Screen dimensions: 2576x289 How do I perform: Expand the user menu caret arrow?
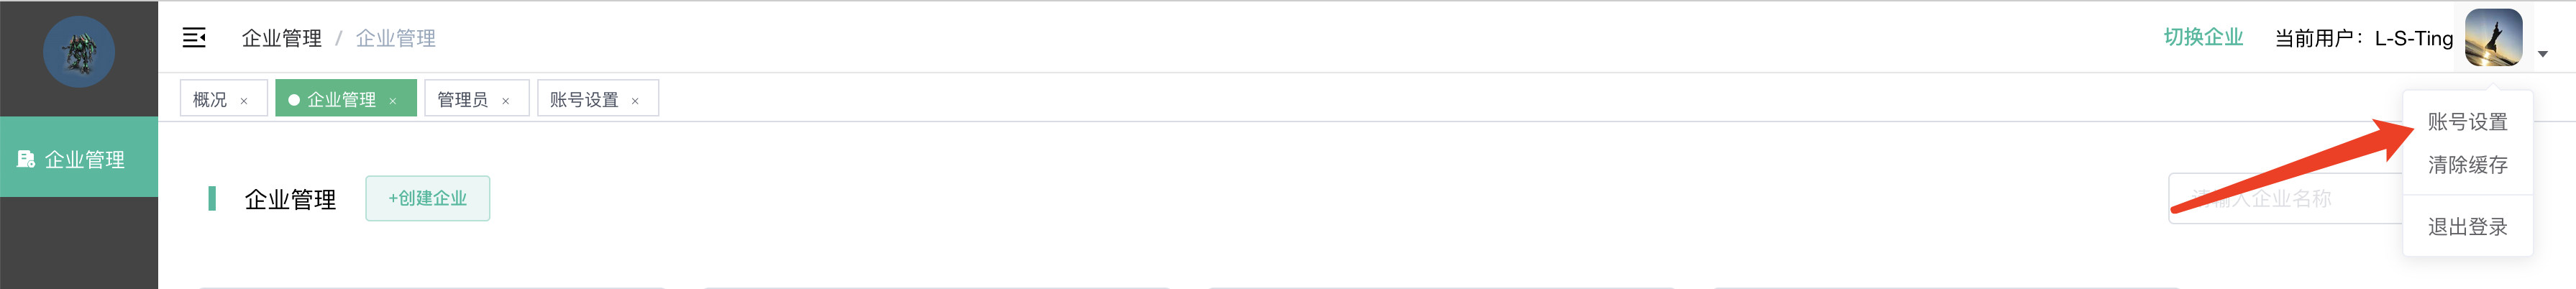click(x=2542, y=54)
